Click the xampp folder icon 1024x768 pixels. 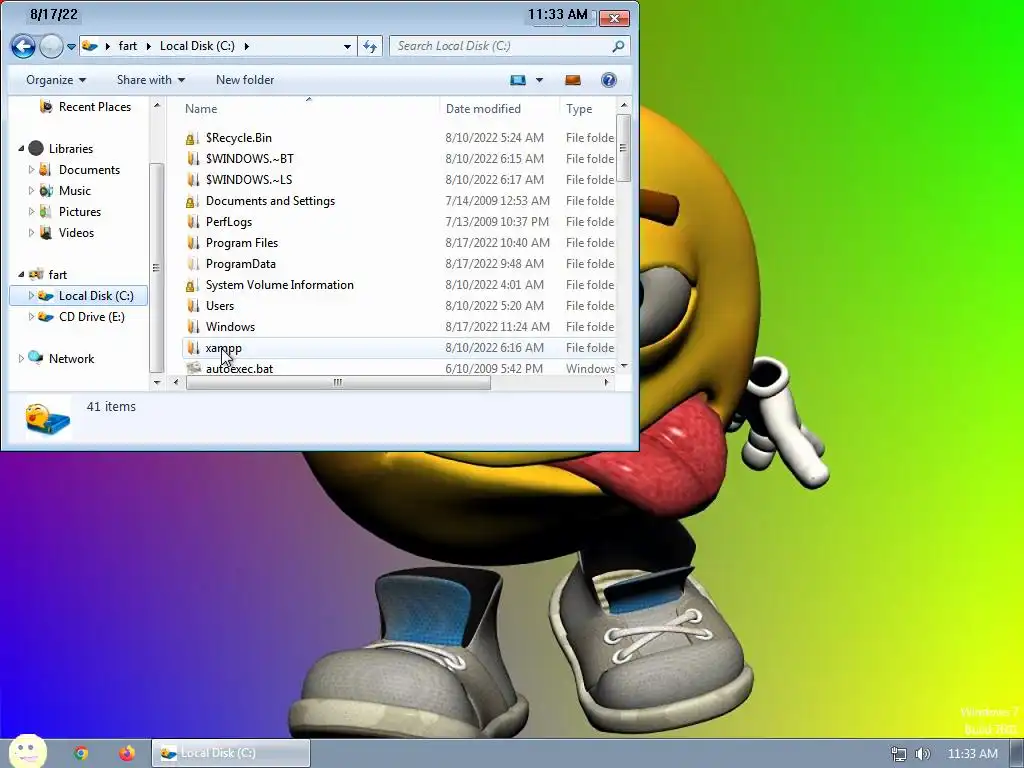tap(192, 347)
